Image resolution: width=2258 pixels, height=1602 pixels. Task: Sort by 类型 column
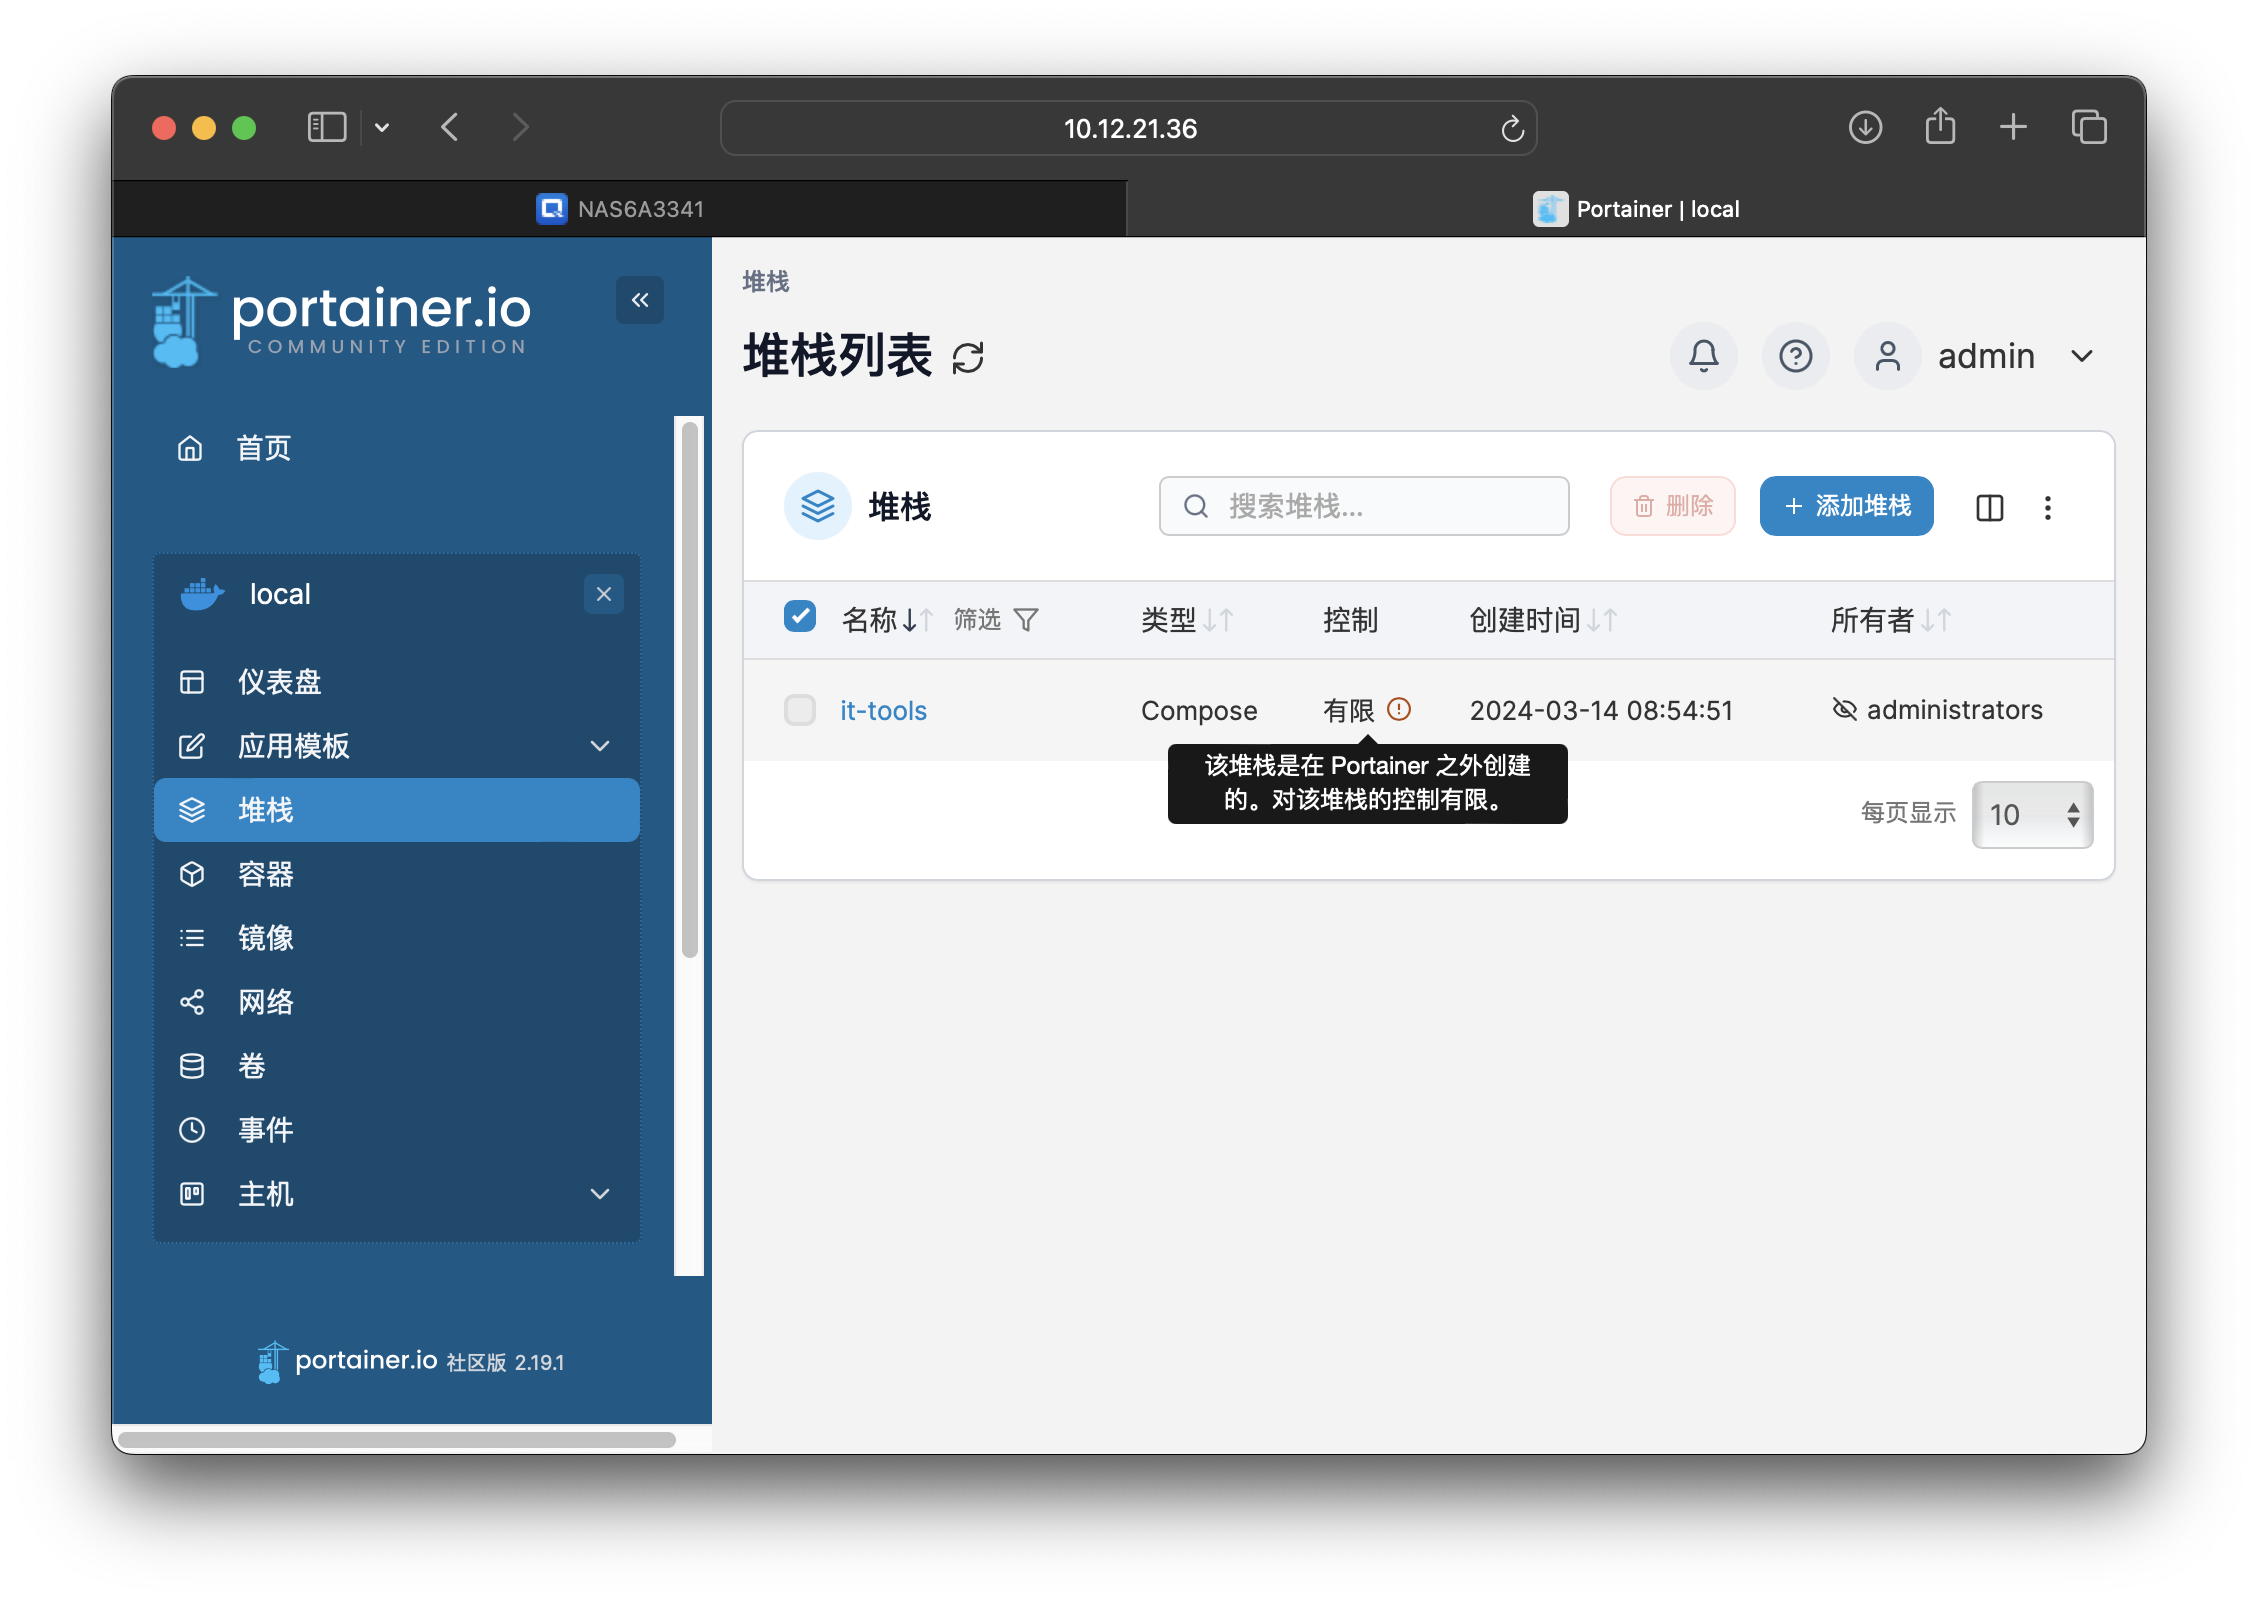tap(1187, 620)
